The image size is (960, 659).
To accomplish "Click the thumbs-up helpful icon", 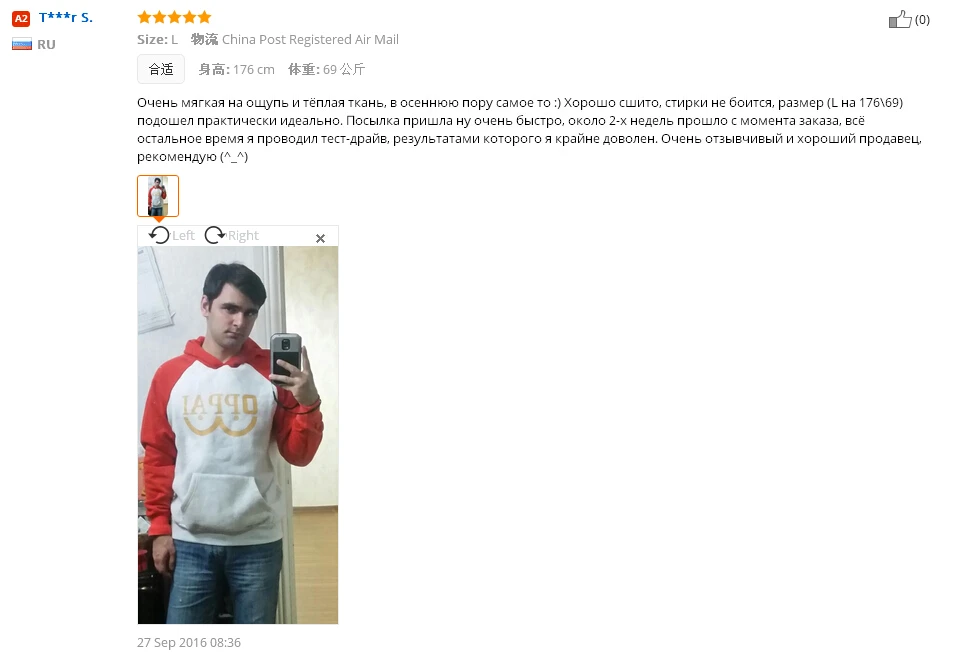I will tap(900, 20).
